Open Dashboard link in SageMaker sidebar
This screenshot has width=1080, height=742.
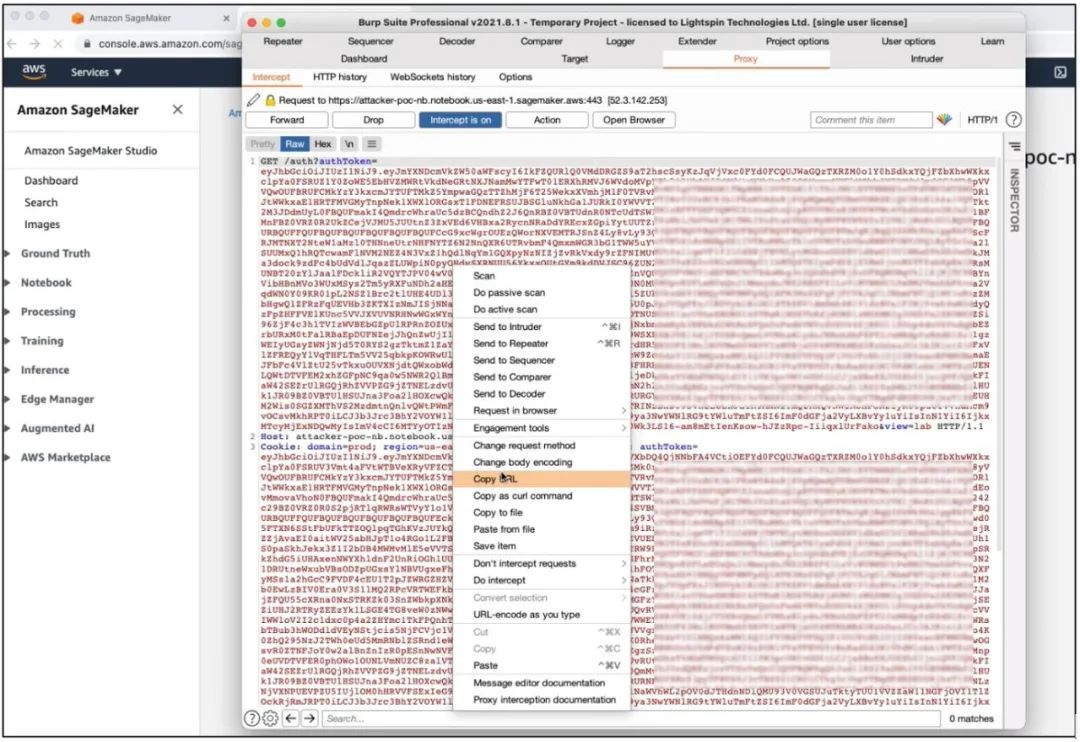coord(51,181)
